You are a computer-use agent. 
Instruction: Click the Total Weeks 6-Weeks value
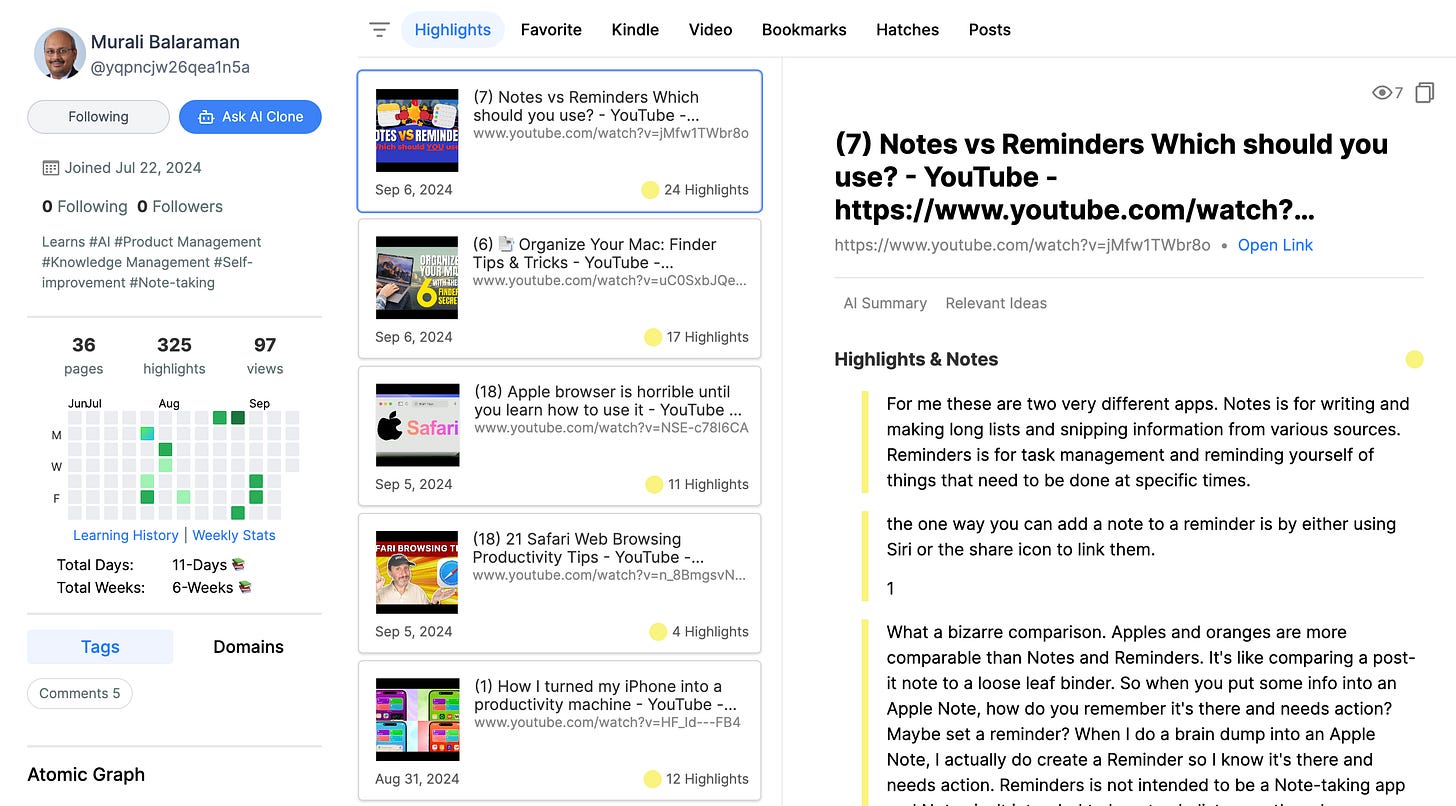coord(212,588)
